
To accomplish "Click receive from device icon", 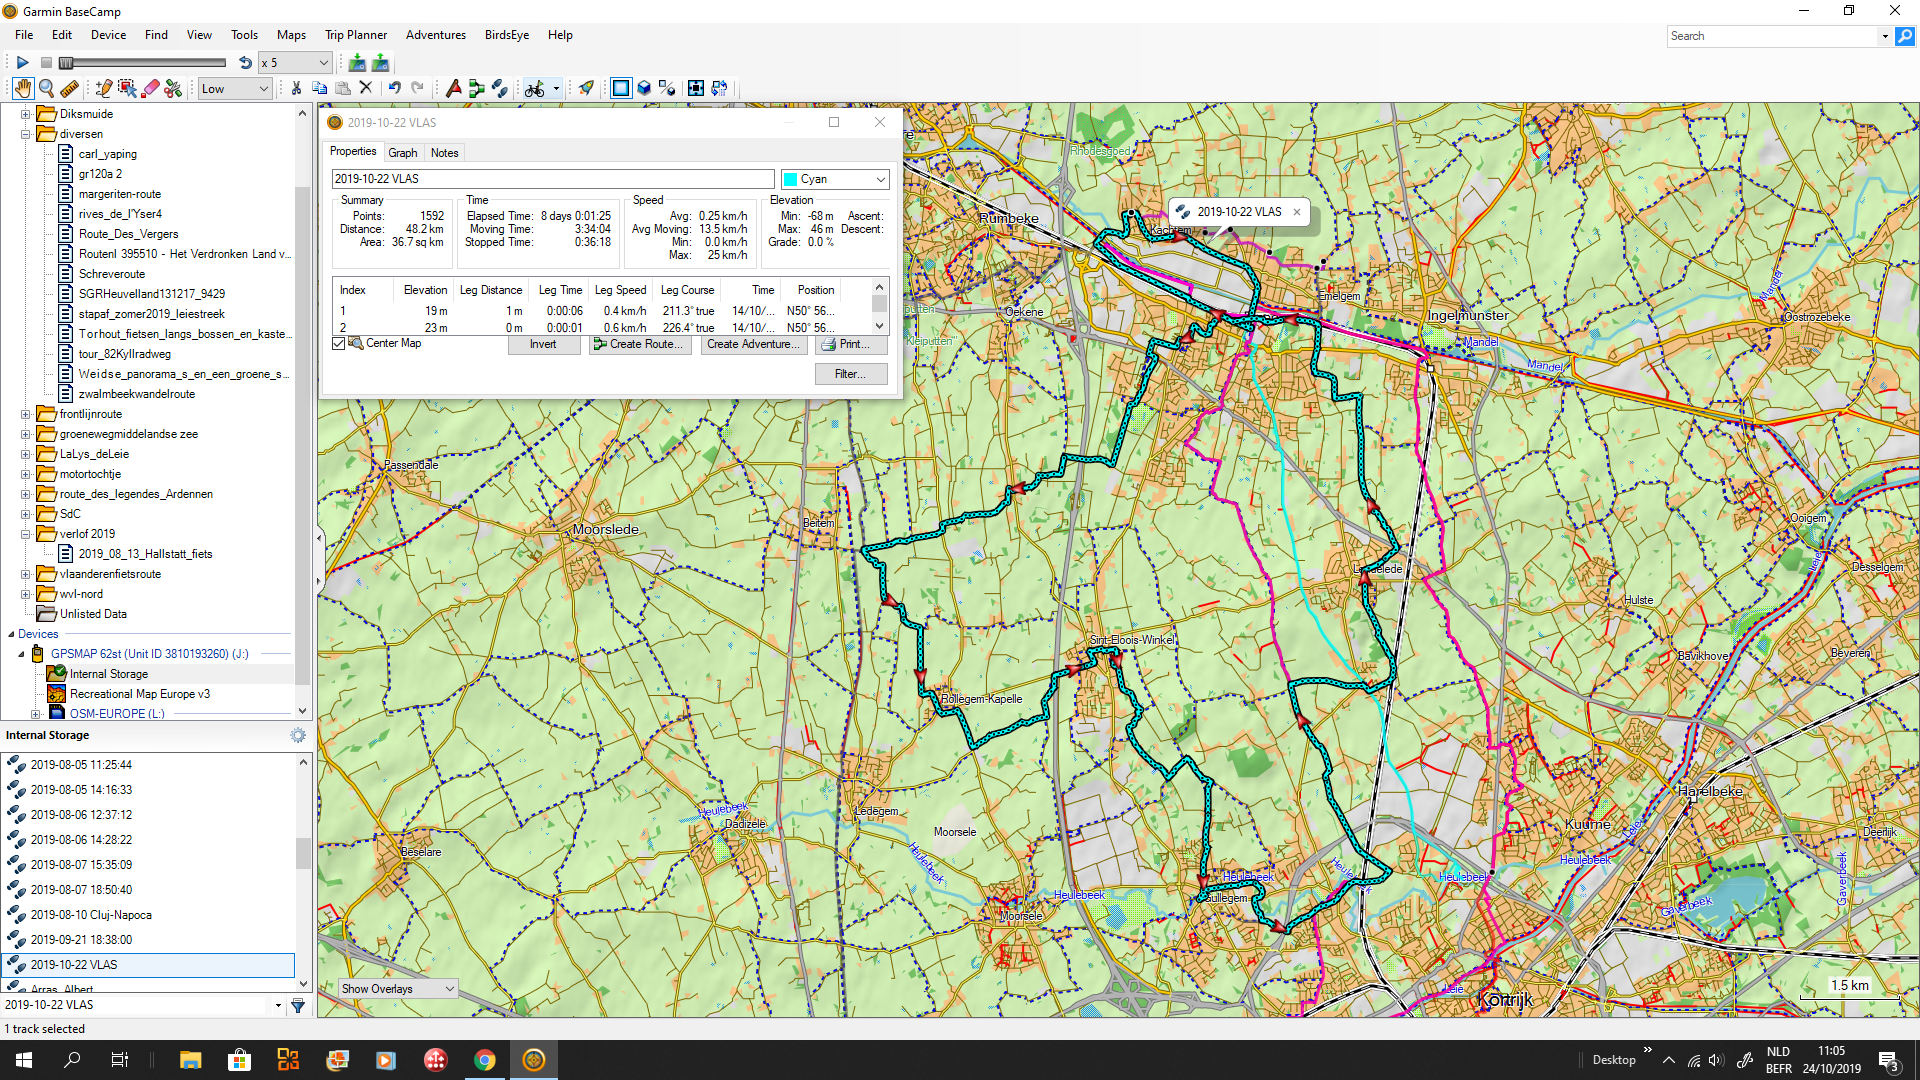I will click(x=357, y=62).
